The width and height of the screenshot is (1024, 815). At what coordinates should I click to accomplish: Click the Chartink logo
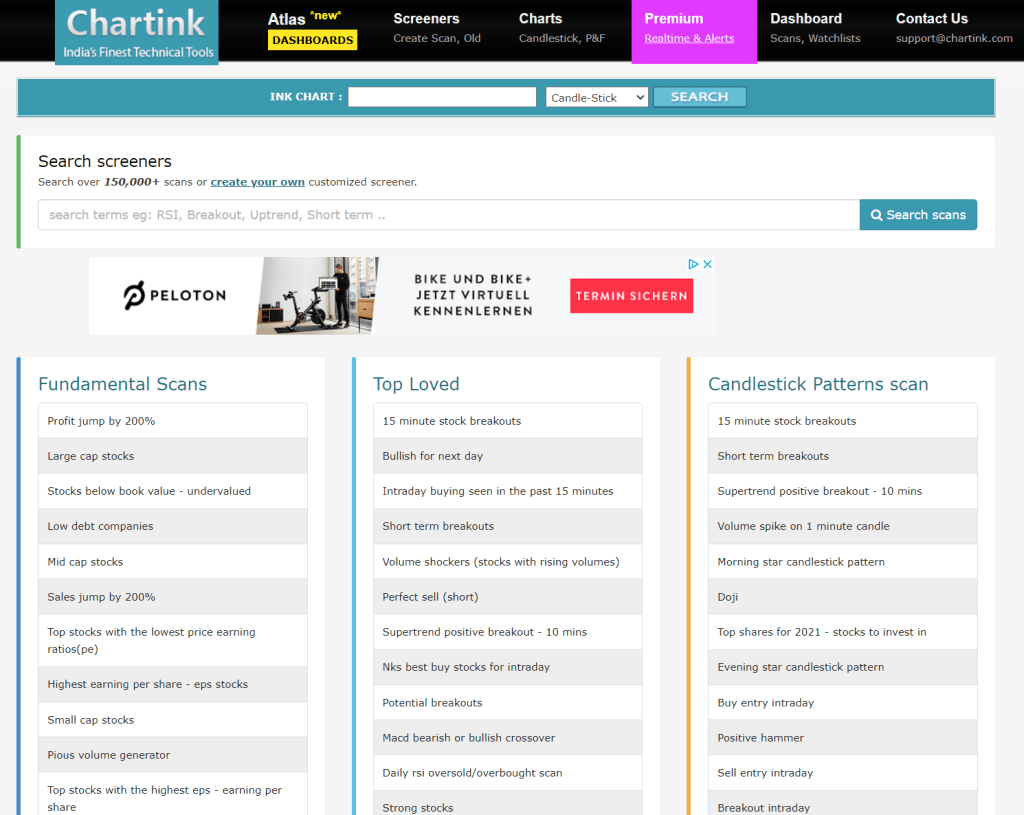click(x=136, y=32)
